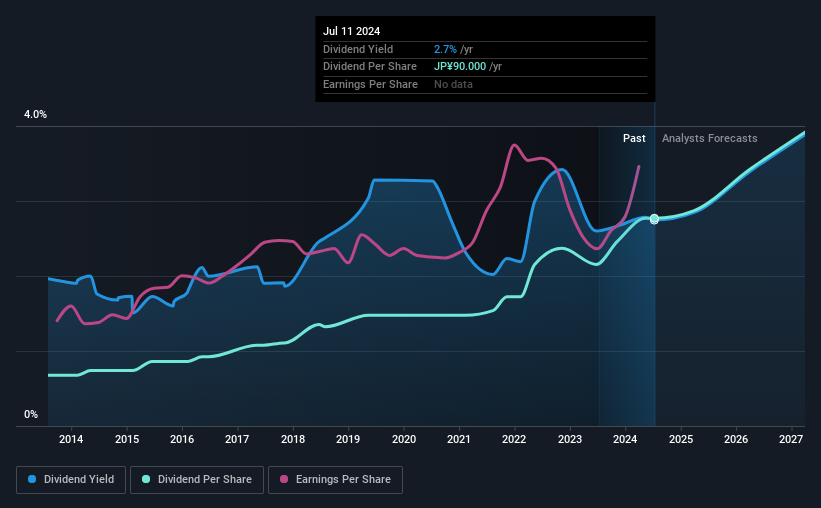
Task: Click the 2021 x-axis label
Action: [x=459, y=439]
